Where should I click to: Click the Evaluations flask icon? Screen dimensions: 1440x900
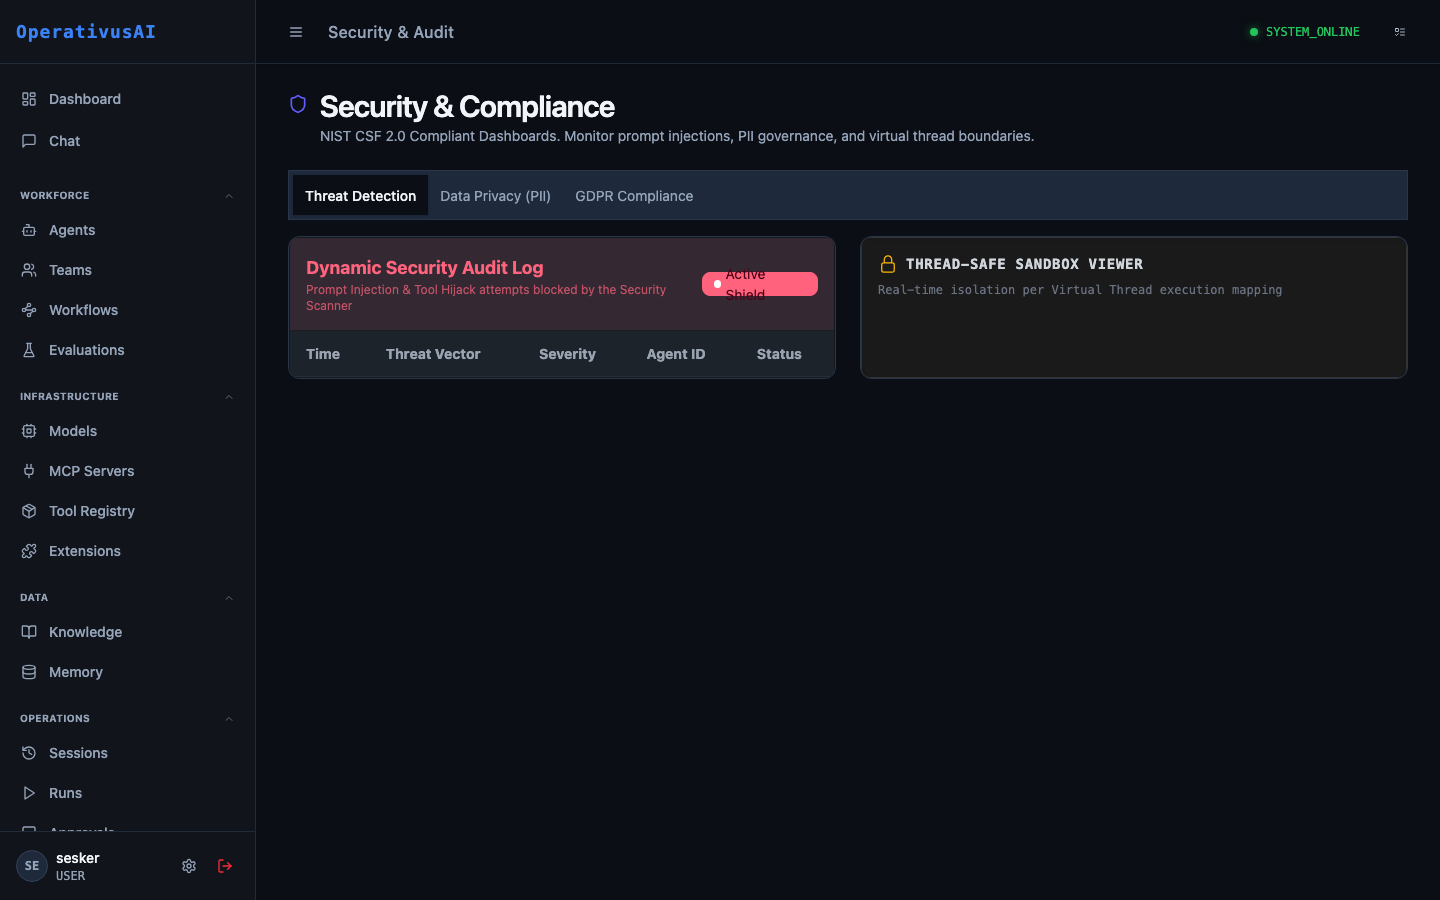(29, 350)
